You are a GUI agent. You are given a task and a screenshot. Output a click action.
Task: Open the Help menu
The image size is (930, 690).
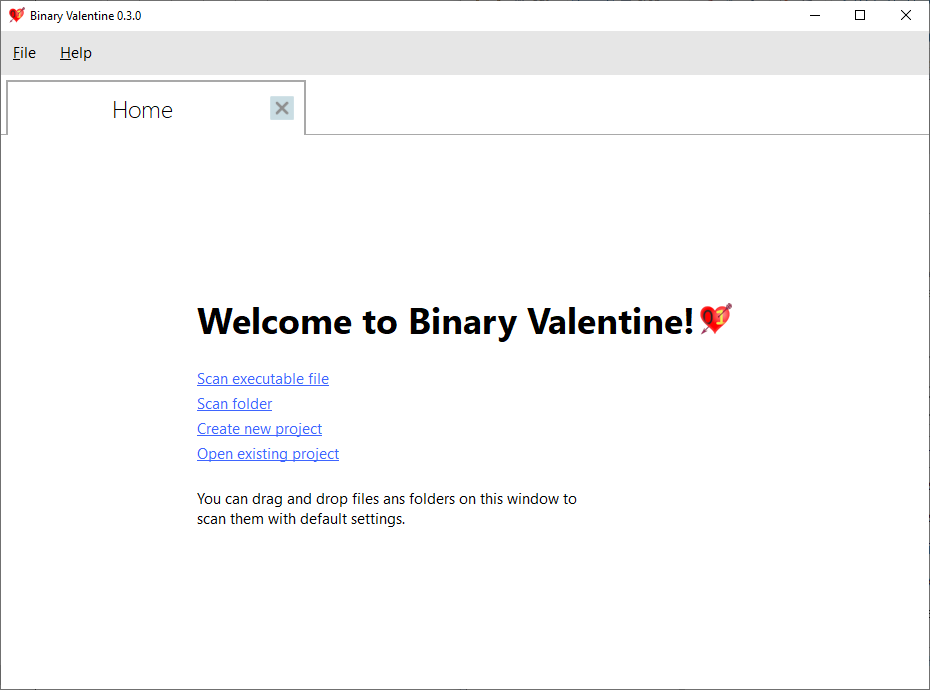76,53
